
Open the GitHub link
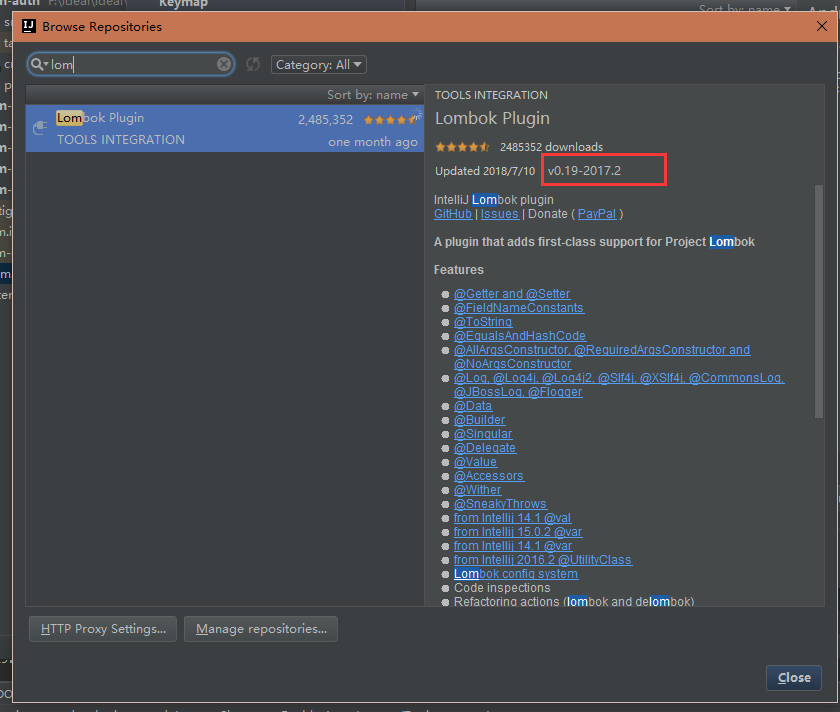453,214
